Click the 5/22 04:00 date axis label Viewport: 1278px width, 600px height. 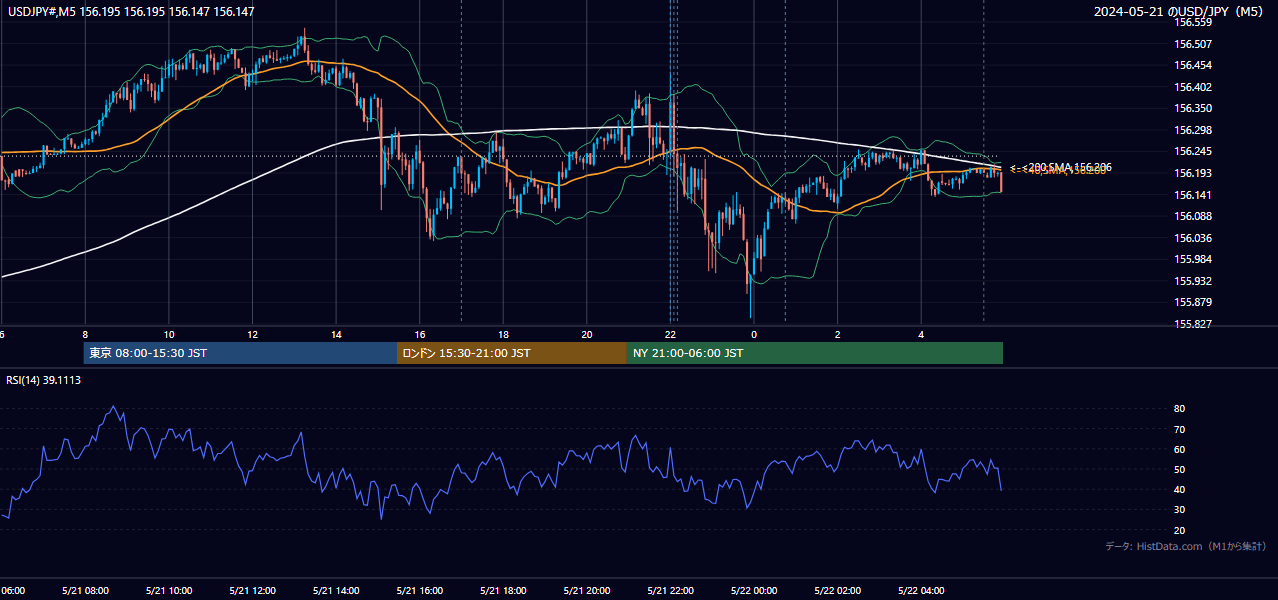click(x=922, y=590)
